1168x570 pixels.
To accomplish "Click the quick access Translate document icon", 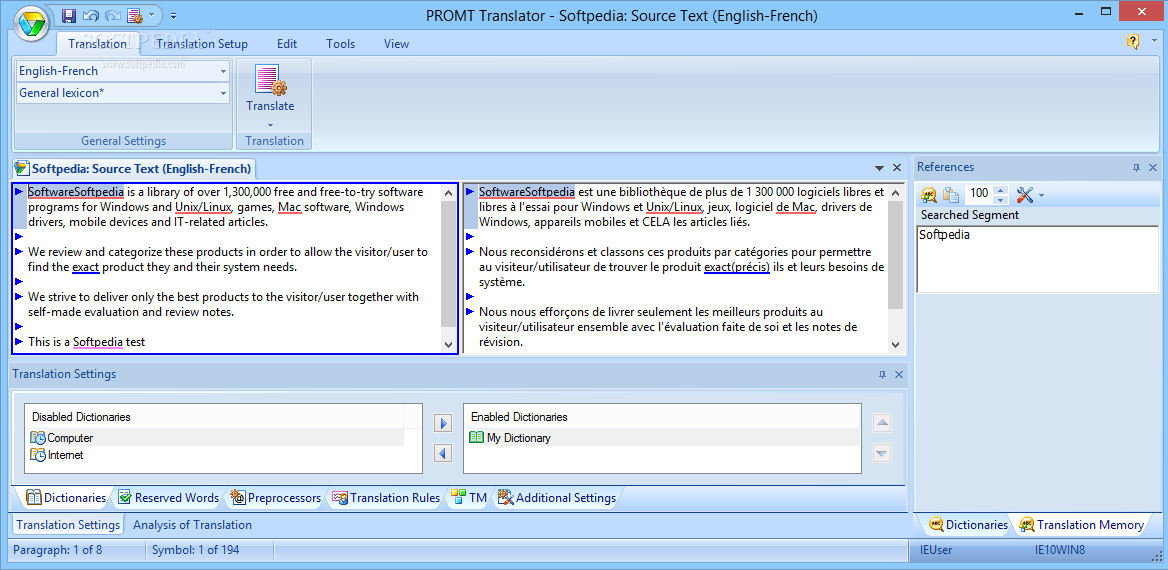I will 135,15.
